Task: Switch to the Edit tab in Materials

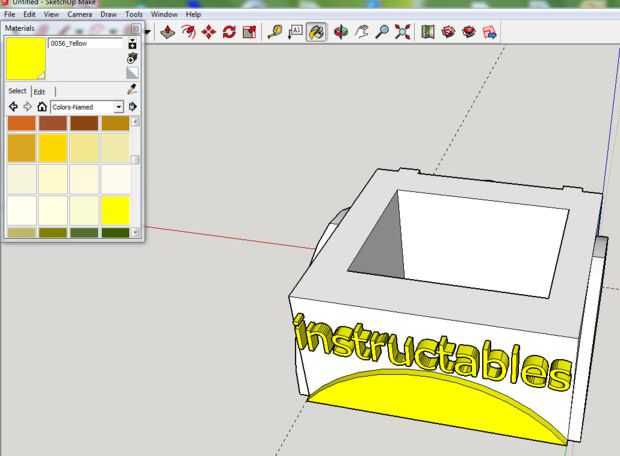Action: pos(39,91)
